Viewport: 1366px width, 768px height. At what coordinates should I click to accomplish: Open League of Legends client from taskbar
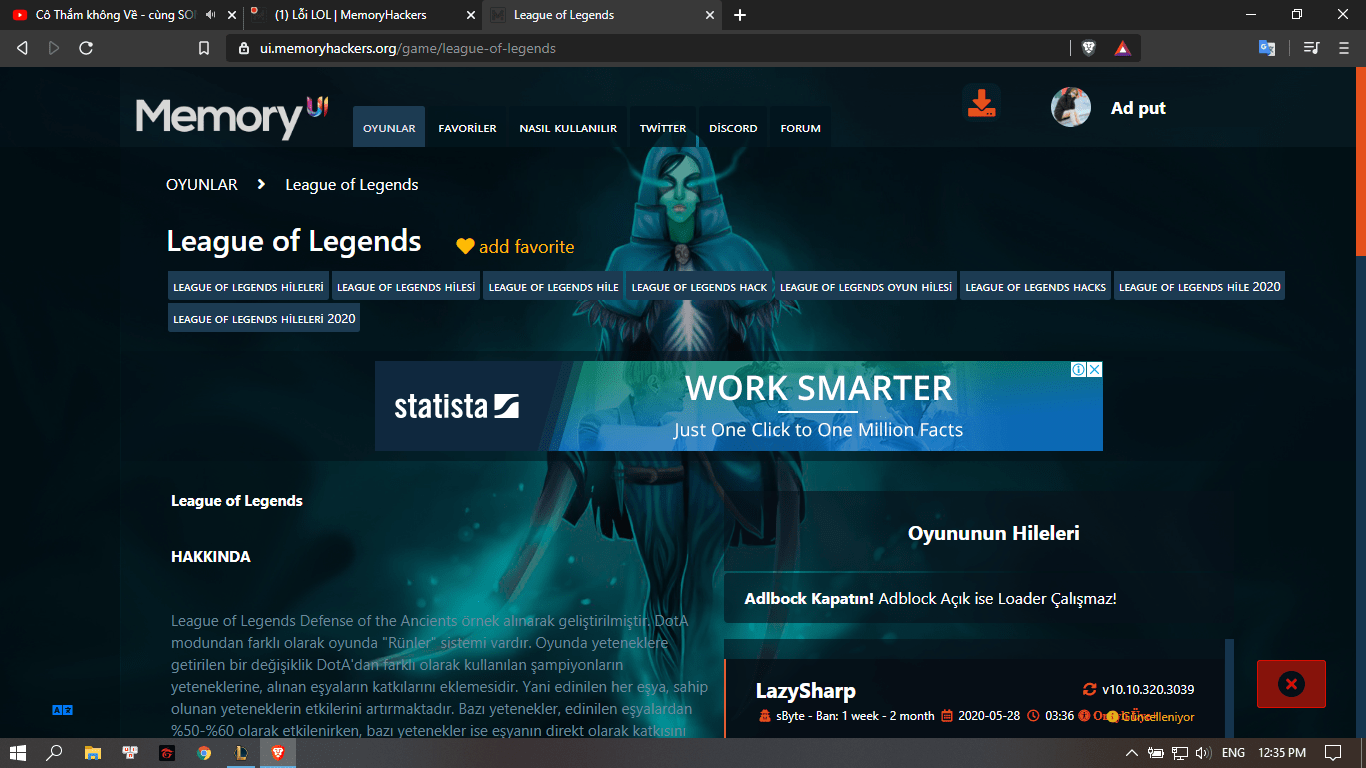pos(241,752)
